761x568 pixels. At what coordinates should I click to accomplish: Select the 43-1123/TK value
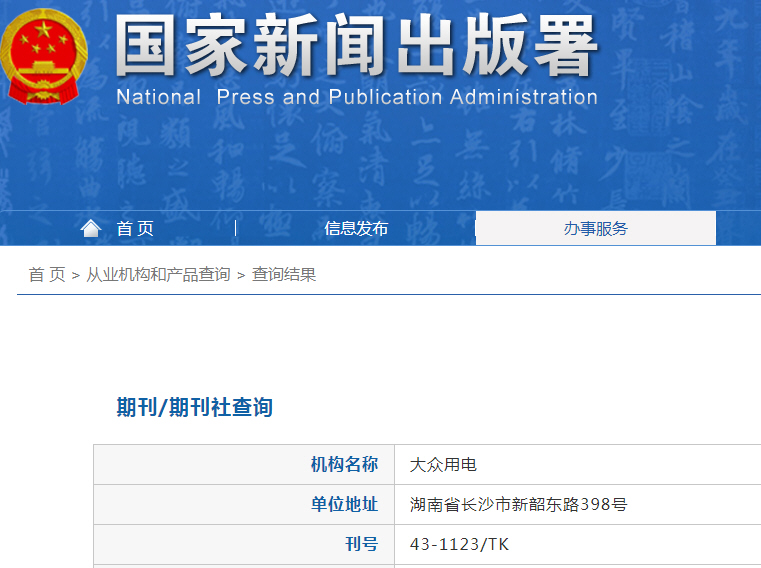pyautogui.click(x=459, y=544)
